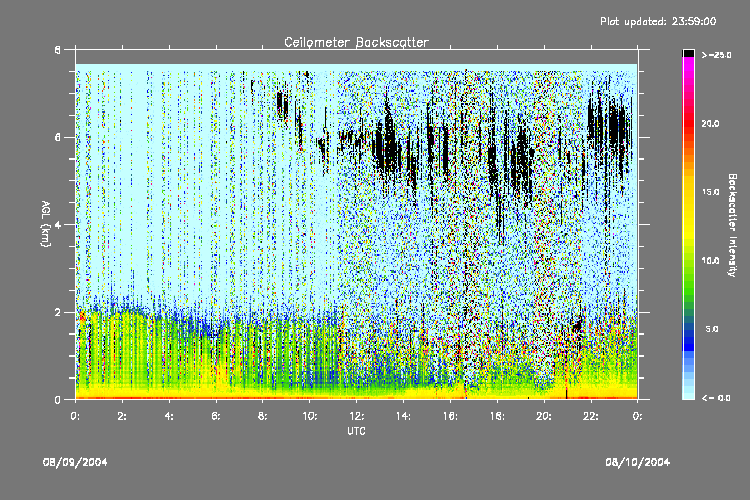This screenshot has height=500, width=750.
Task: Click the colorbar label 20.0
Action: coord(710,123)
